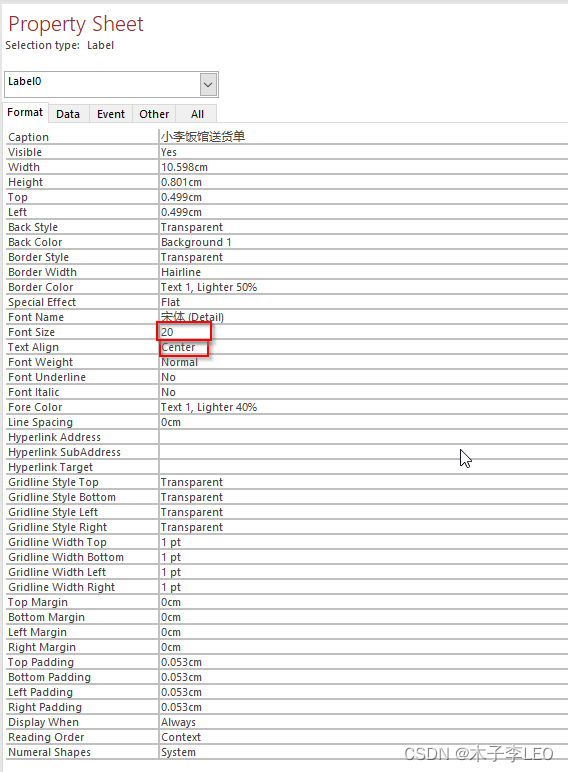The height and width of the screenshot is (772, 568).
Task: Click the Border Color property value
Action: (x=363, y=287)
